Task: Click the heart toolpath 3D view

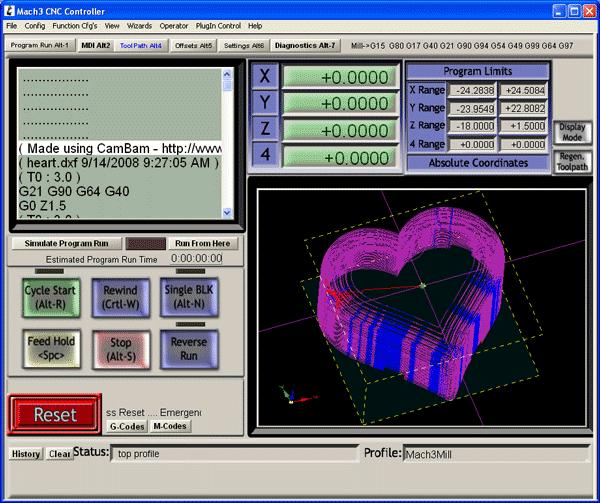Action: point(422,307)
